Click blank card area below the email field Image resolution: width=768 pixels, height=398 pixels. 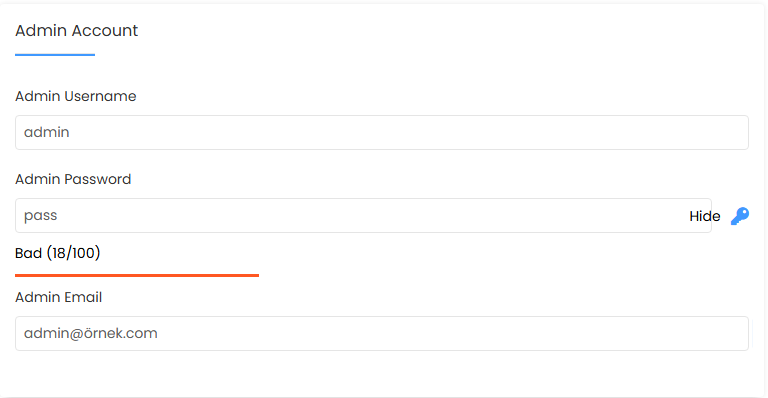(x=382, y=373)
